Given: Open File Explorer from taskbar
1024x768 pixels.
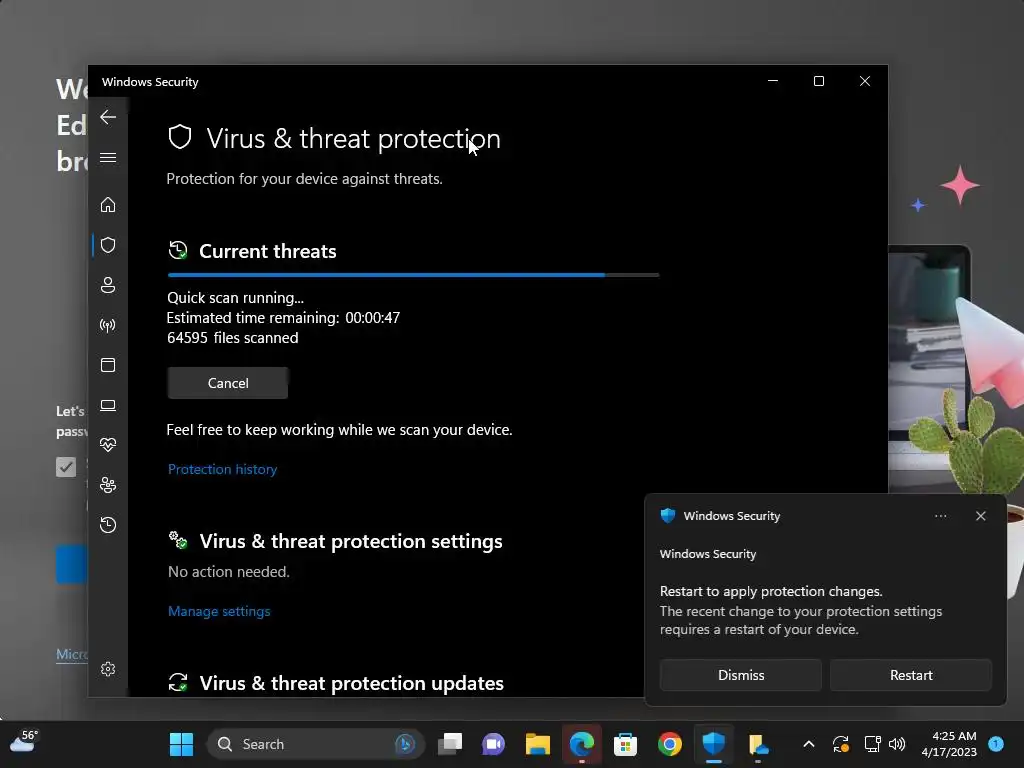Looking at the screenshot, I should click(537, 744).
